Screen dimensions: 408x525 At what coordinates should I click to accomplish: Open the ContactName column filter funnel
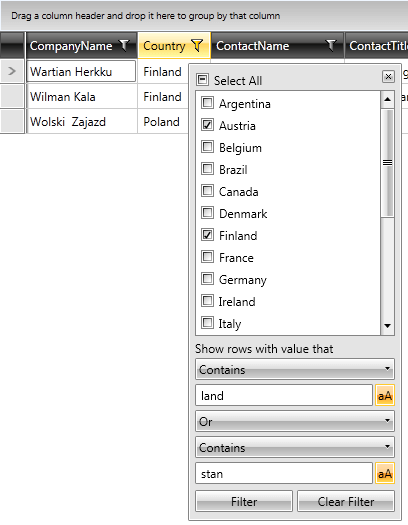coord(331,45)
